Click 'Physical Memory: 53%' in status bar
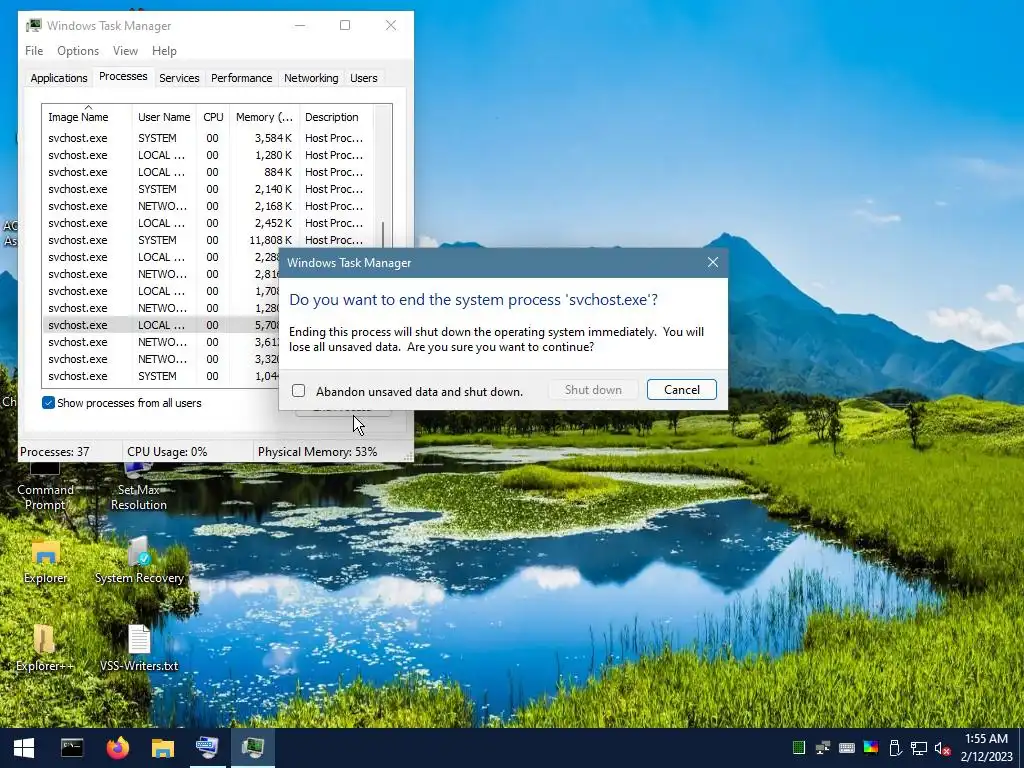This screenshot has height=768, width=1024. coord(317,452)
